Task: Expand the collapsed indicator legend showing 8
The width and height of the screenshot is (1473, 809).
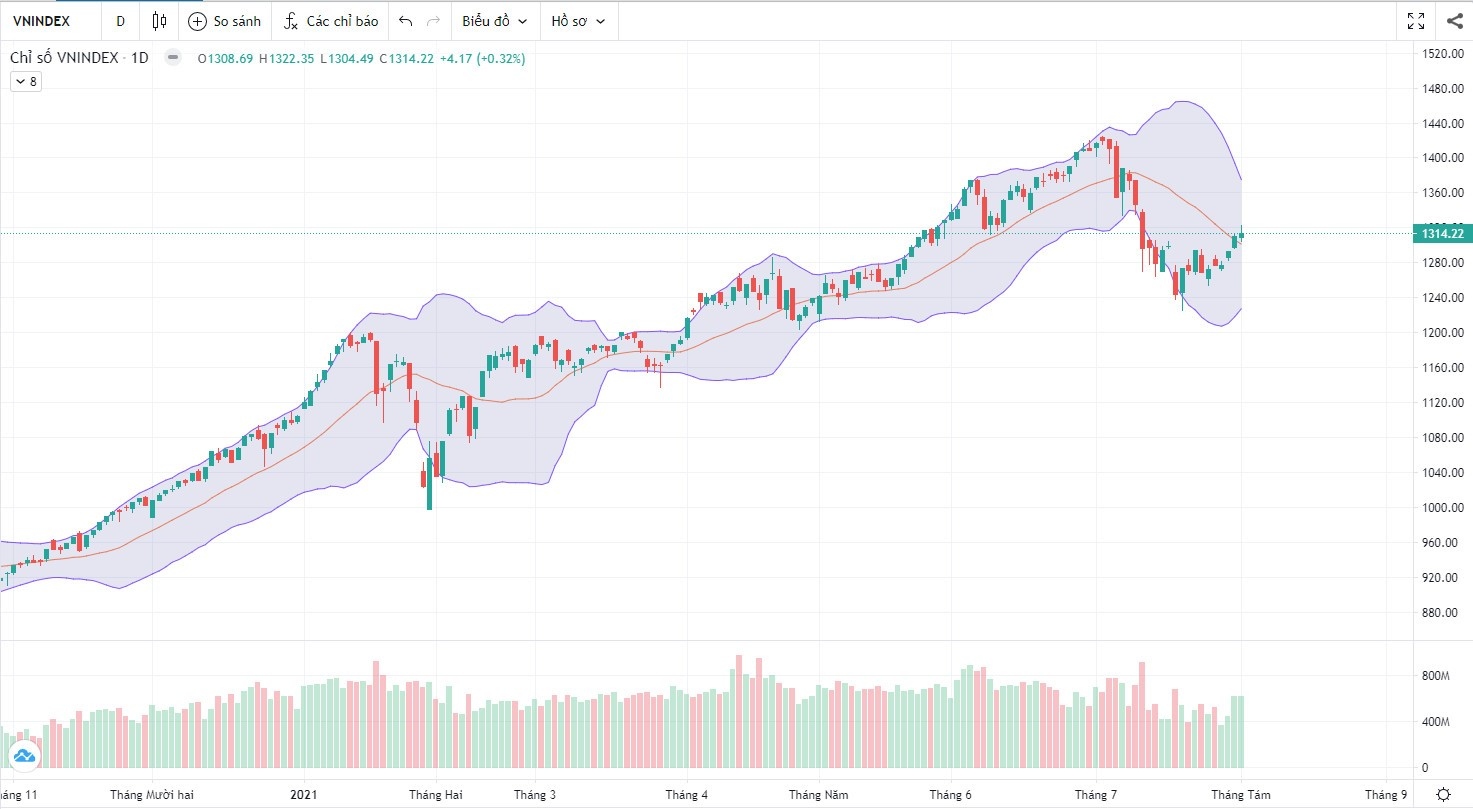Action: click(x=25, y=82)
